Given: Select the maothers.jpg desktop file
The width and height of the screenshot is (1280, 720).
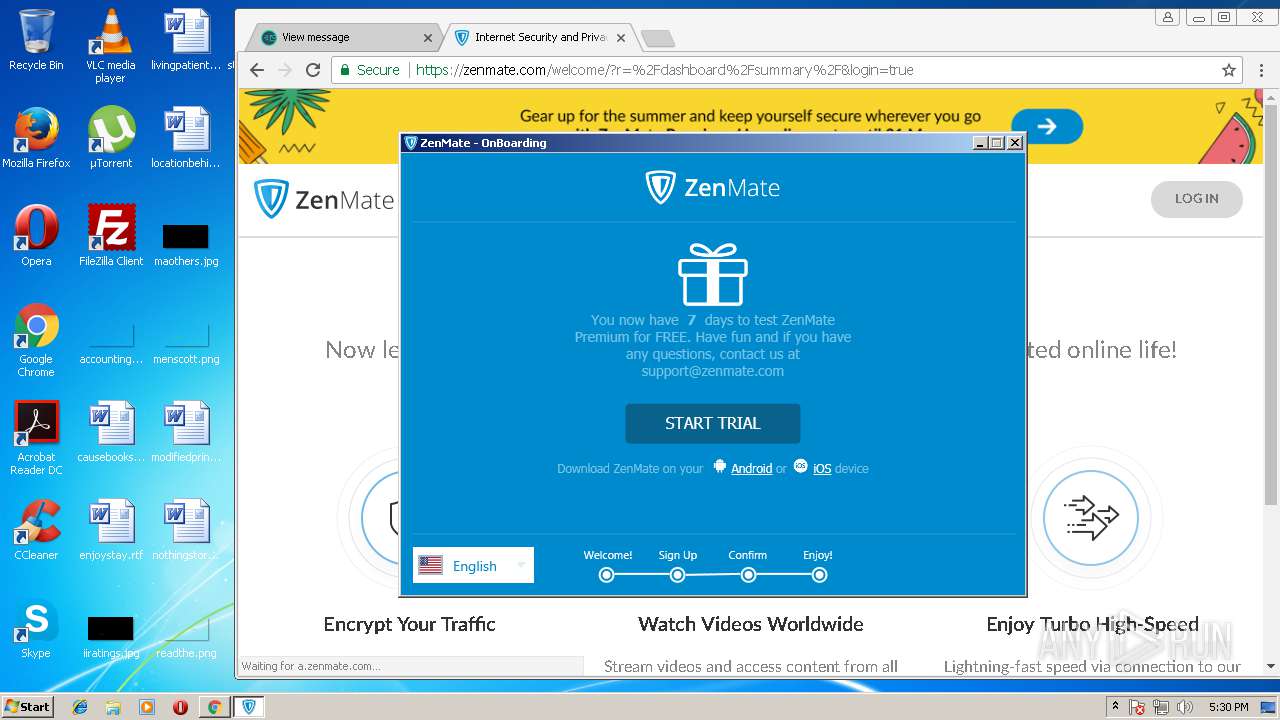Looking at the screenshot, I should point(186,243).
